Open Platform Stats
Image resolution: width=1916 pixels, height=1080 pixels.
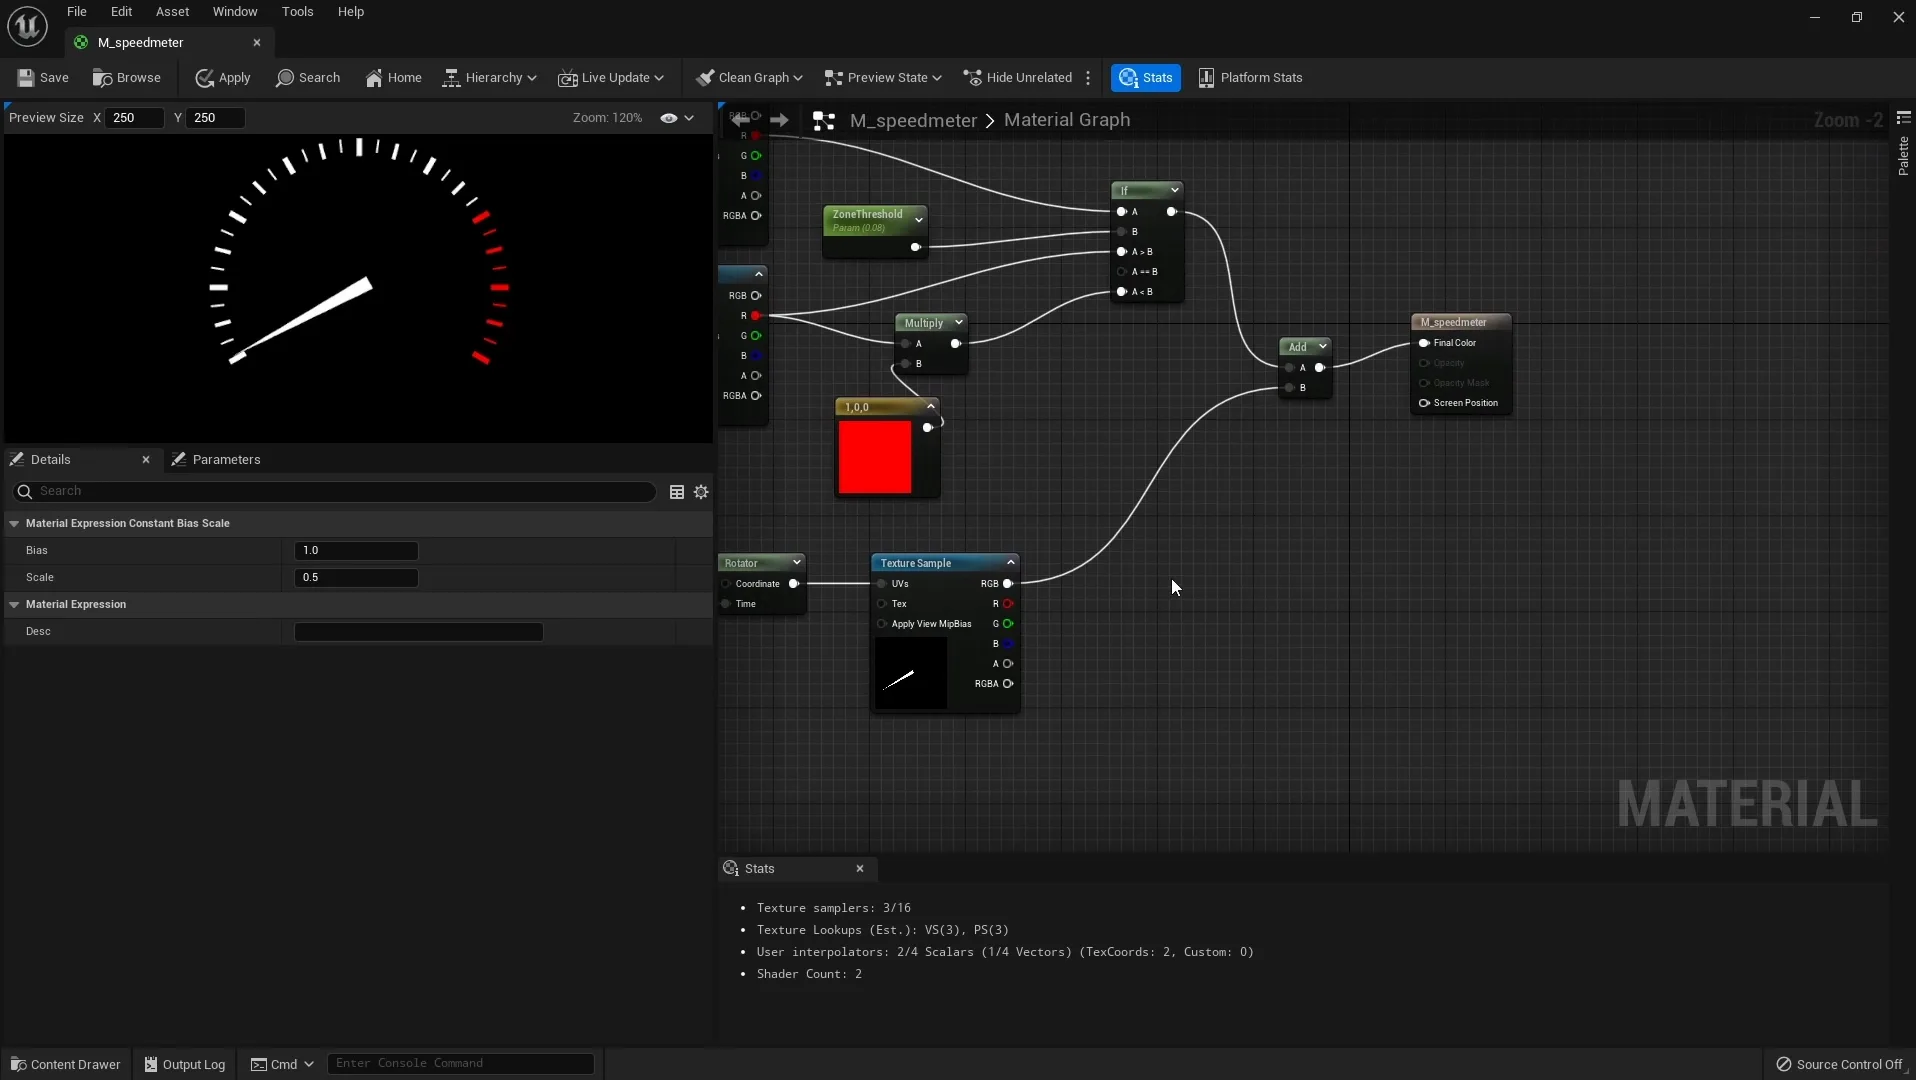pyautogui.click(x=1249, y=77)
